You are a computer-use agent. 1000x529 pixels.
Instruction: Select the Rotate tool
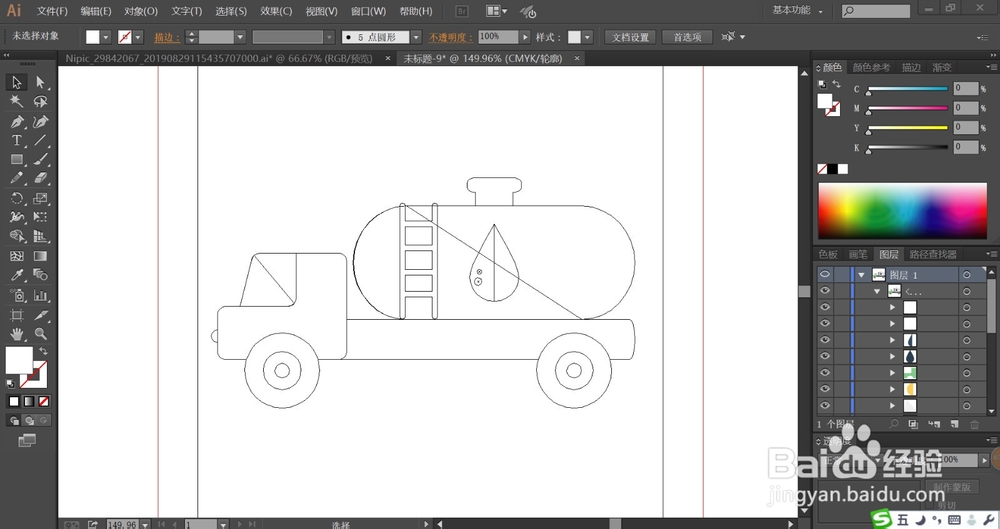pyautogui.click(x=17, y=198)
